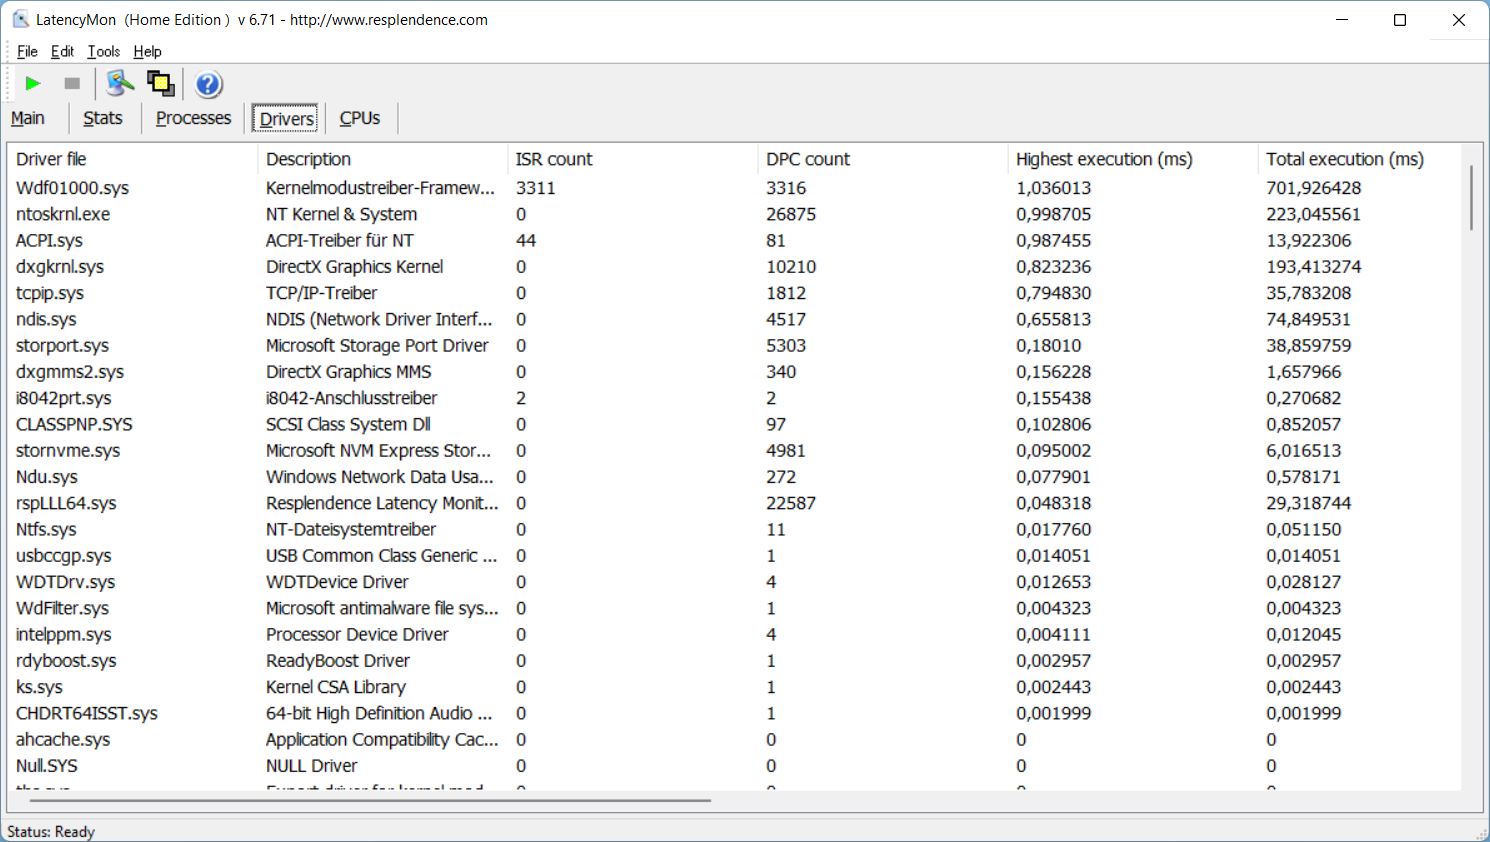Image resolution: width=1490 pixels, height=842 pixels.
Task: Click the vertical scrollbar thumb of driver list
Action: (1471, 198)
